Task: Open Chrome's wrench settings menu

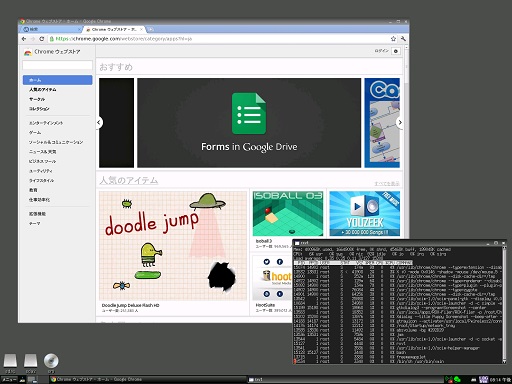Action: coord(403,39)
